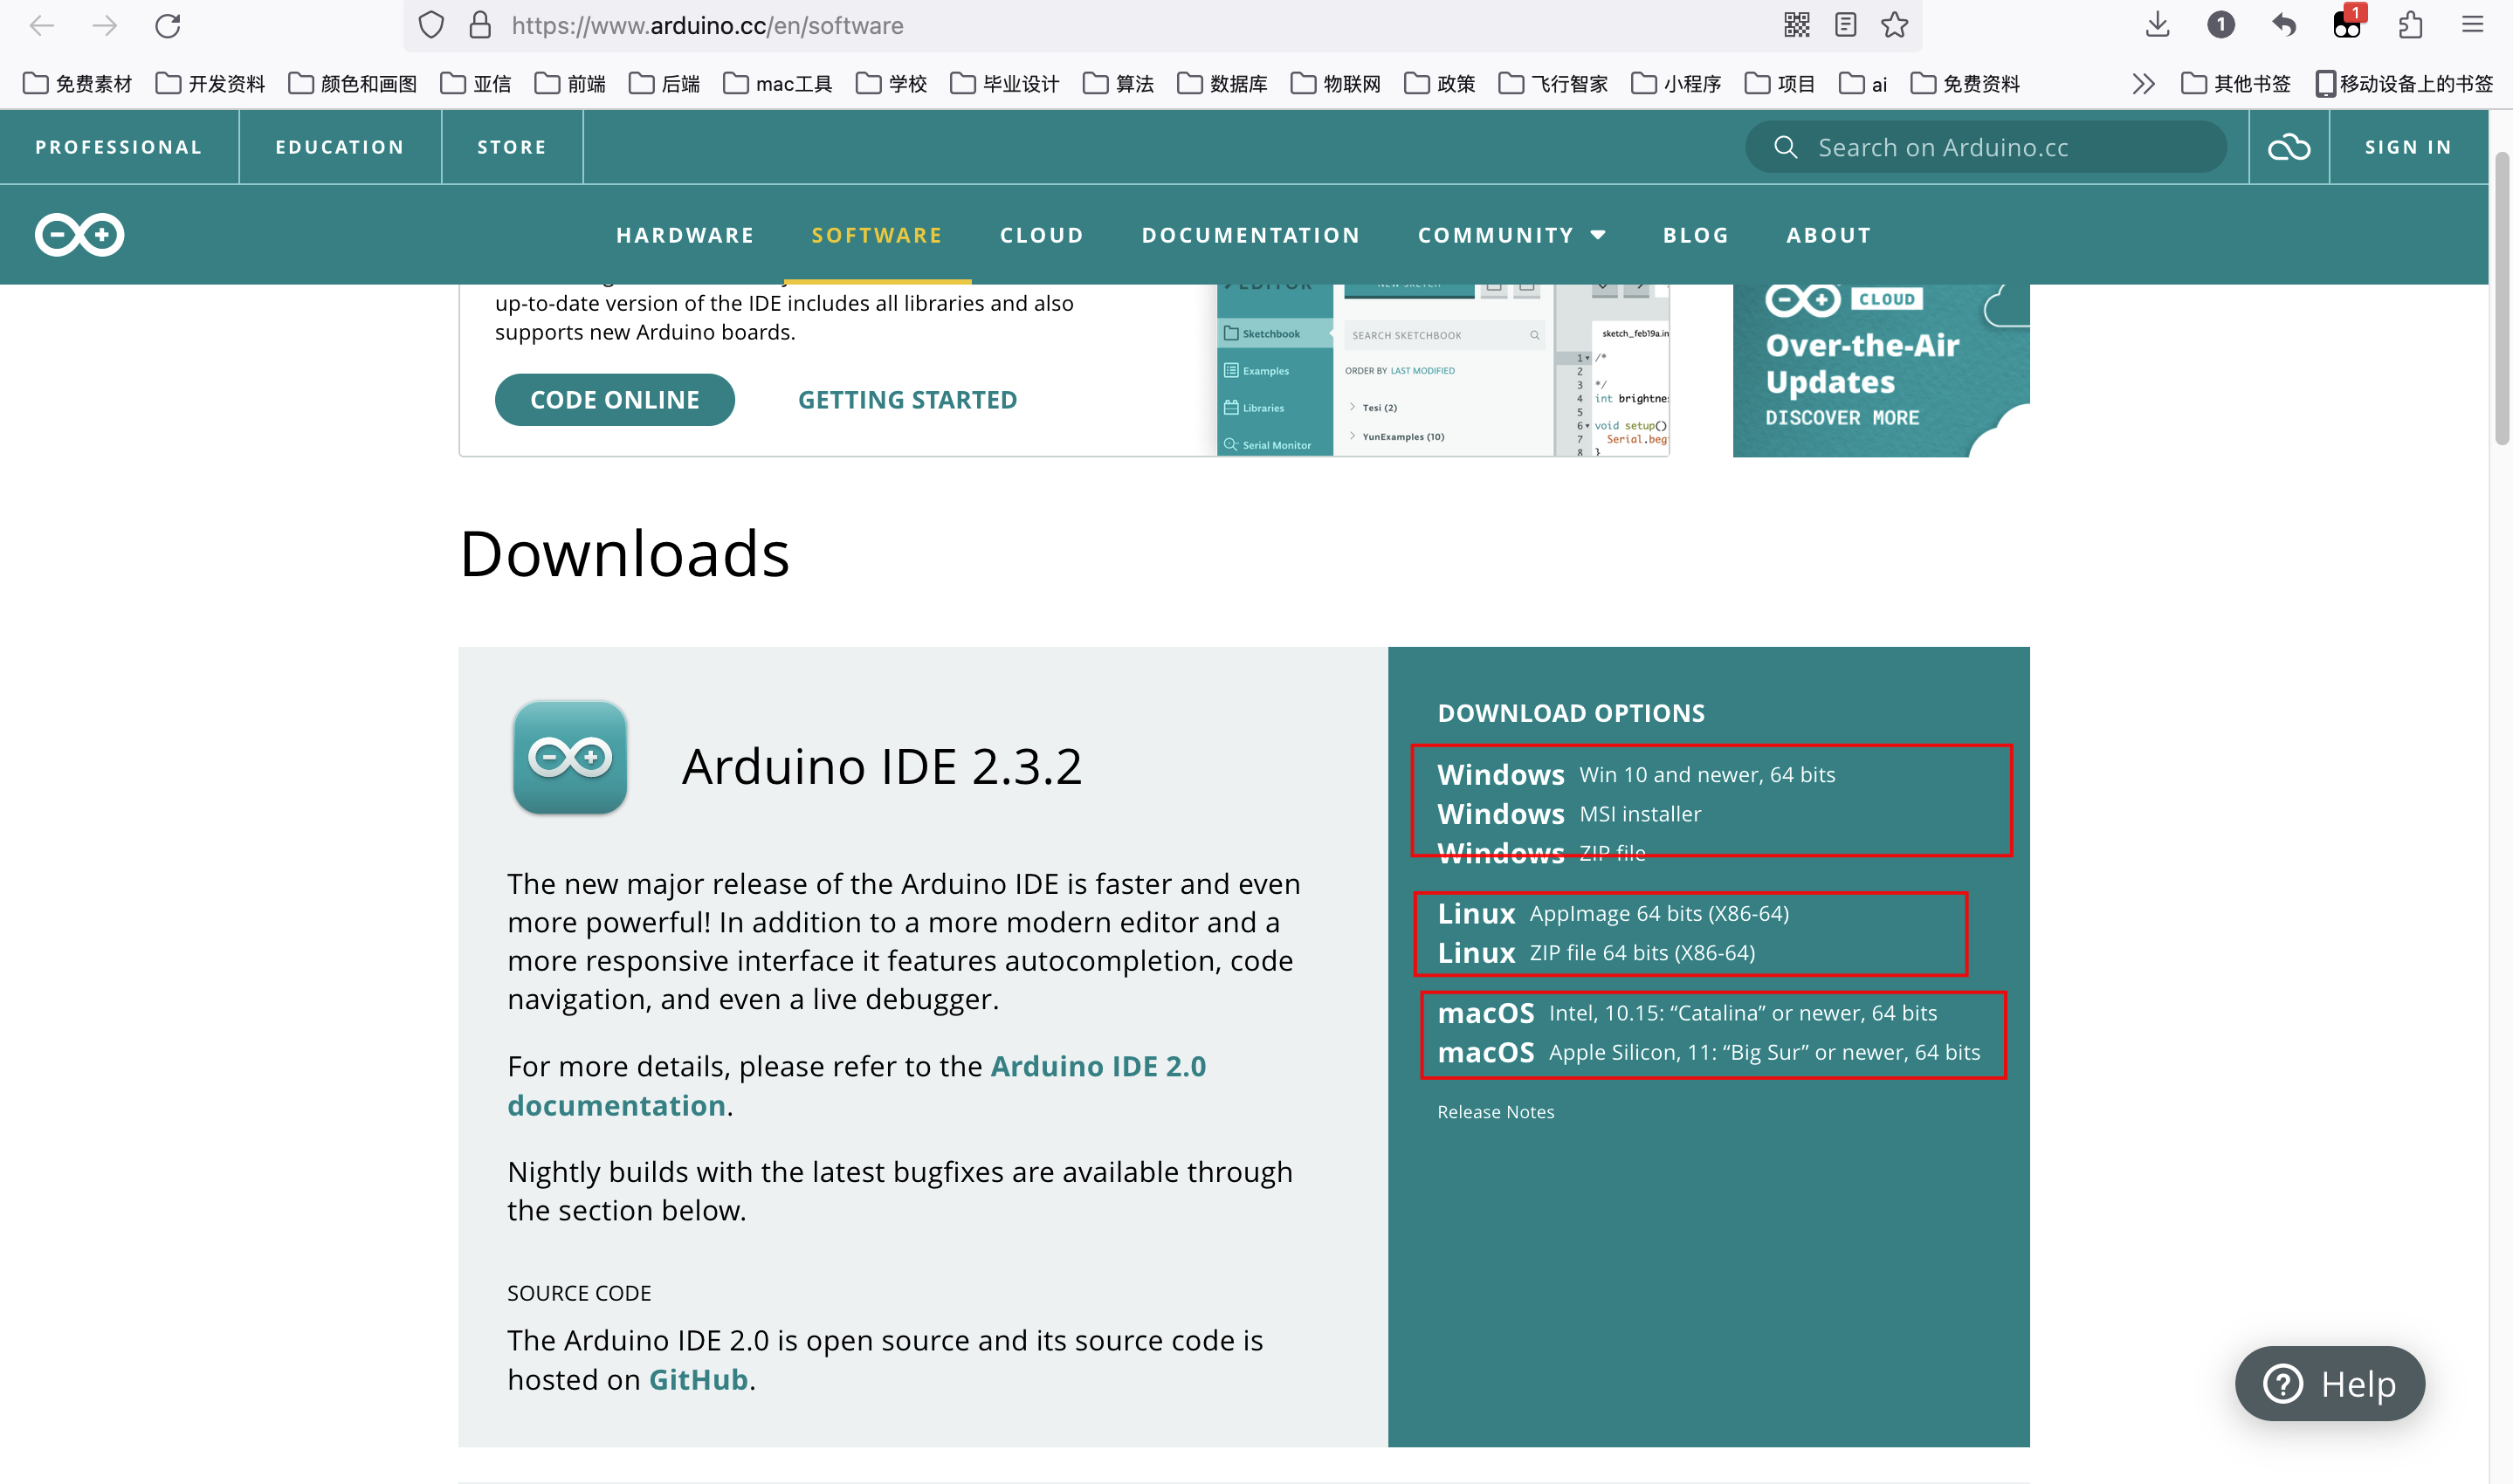Expand the Community dropdown menu

pos(1511,235)
